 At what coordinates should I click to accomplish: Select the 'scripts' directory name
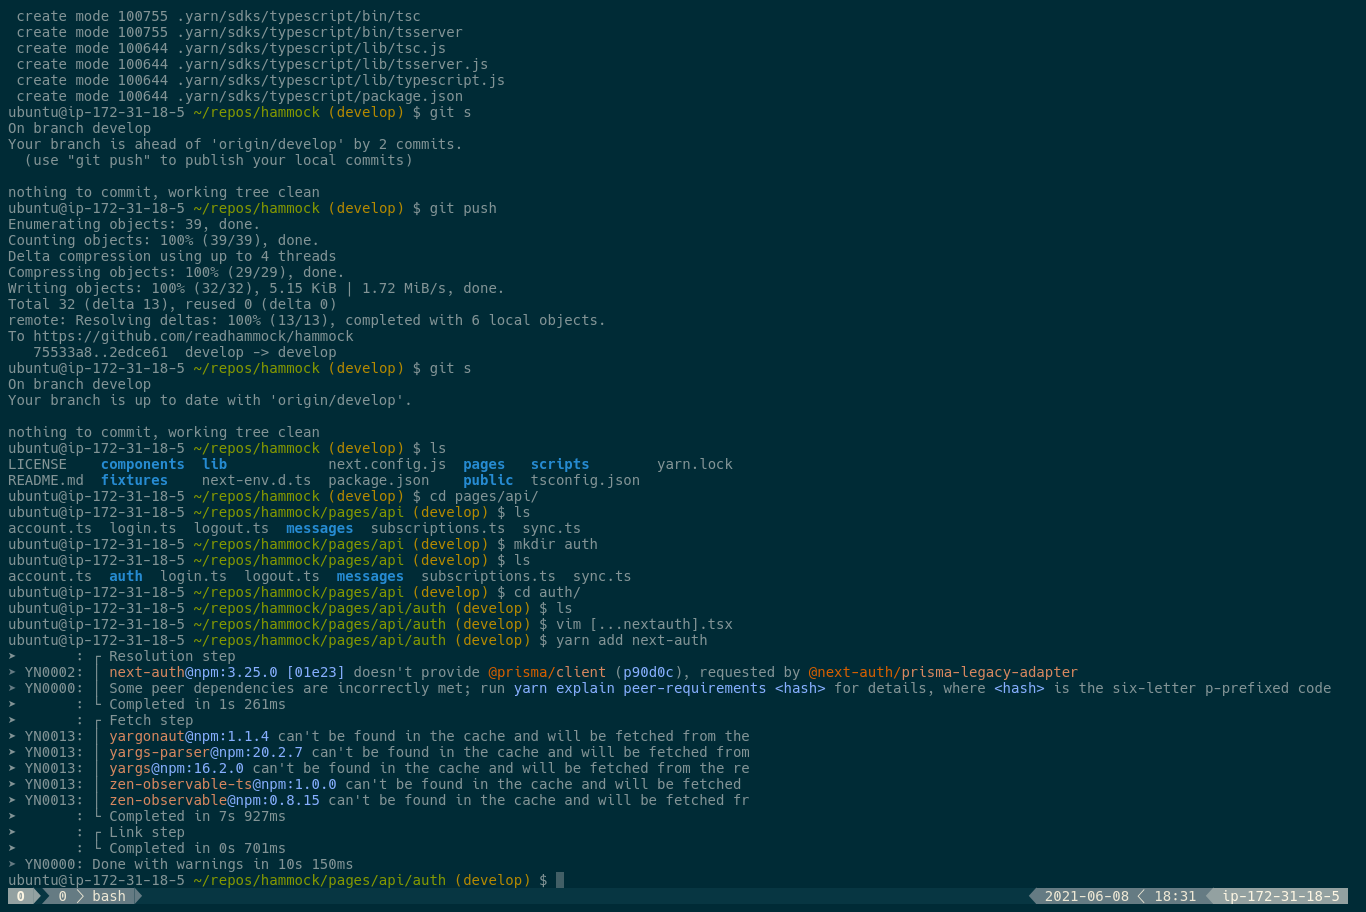tap(560, 464)
